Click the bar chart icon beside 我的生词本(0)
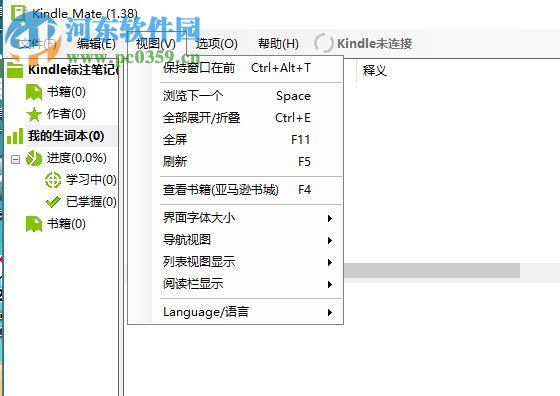This screenshot has height=396, width=560. point(15,136)
